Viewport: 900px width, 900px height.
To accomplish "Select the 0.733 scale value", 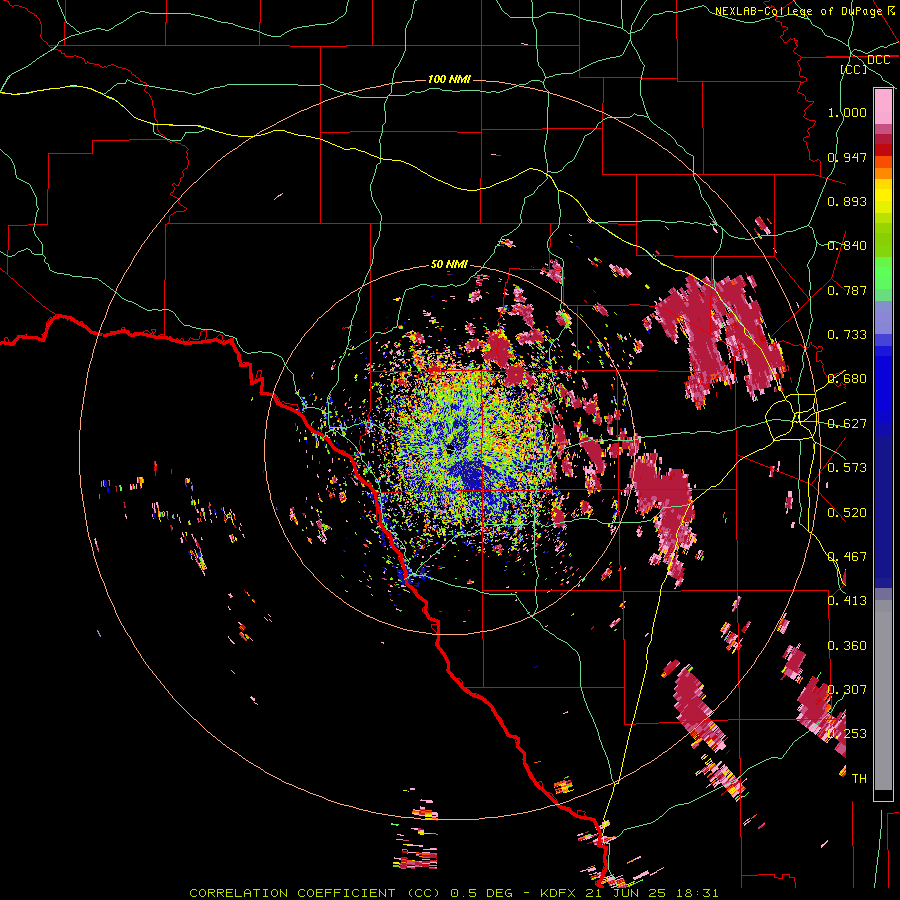I will tap(847, 335).
